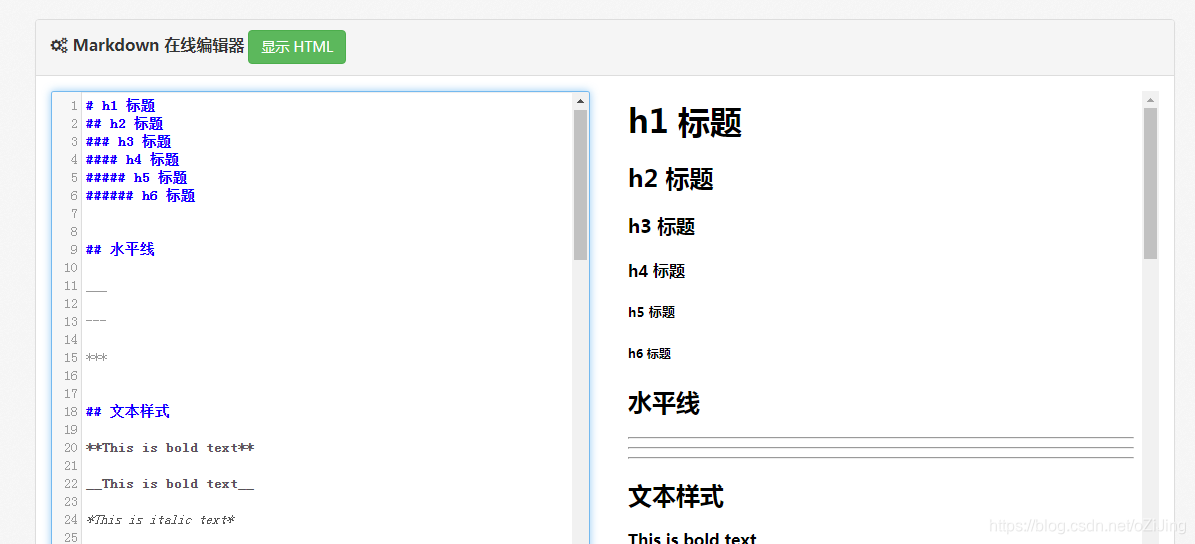This screenshot has width=1195, height=544.
Task: Place cursor in '# h1 标题' source line
Action: pyautogui.click(x=121, y=105)
